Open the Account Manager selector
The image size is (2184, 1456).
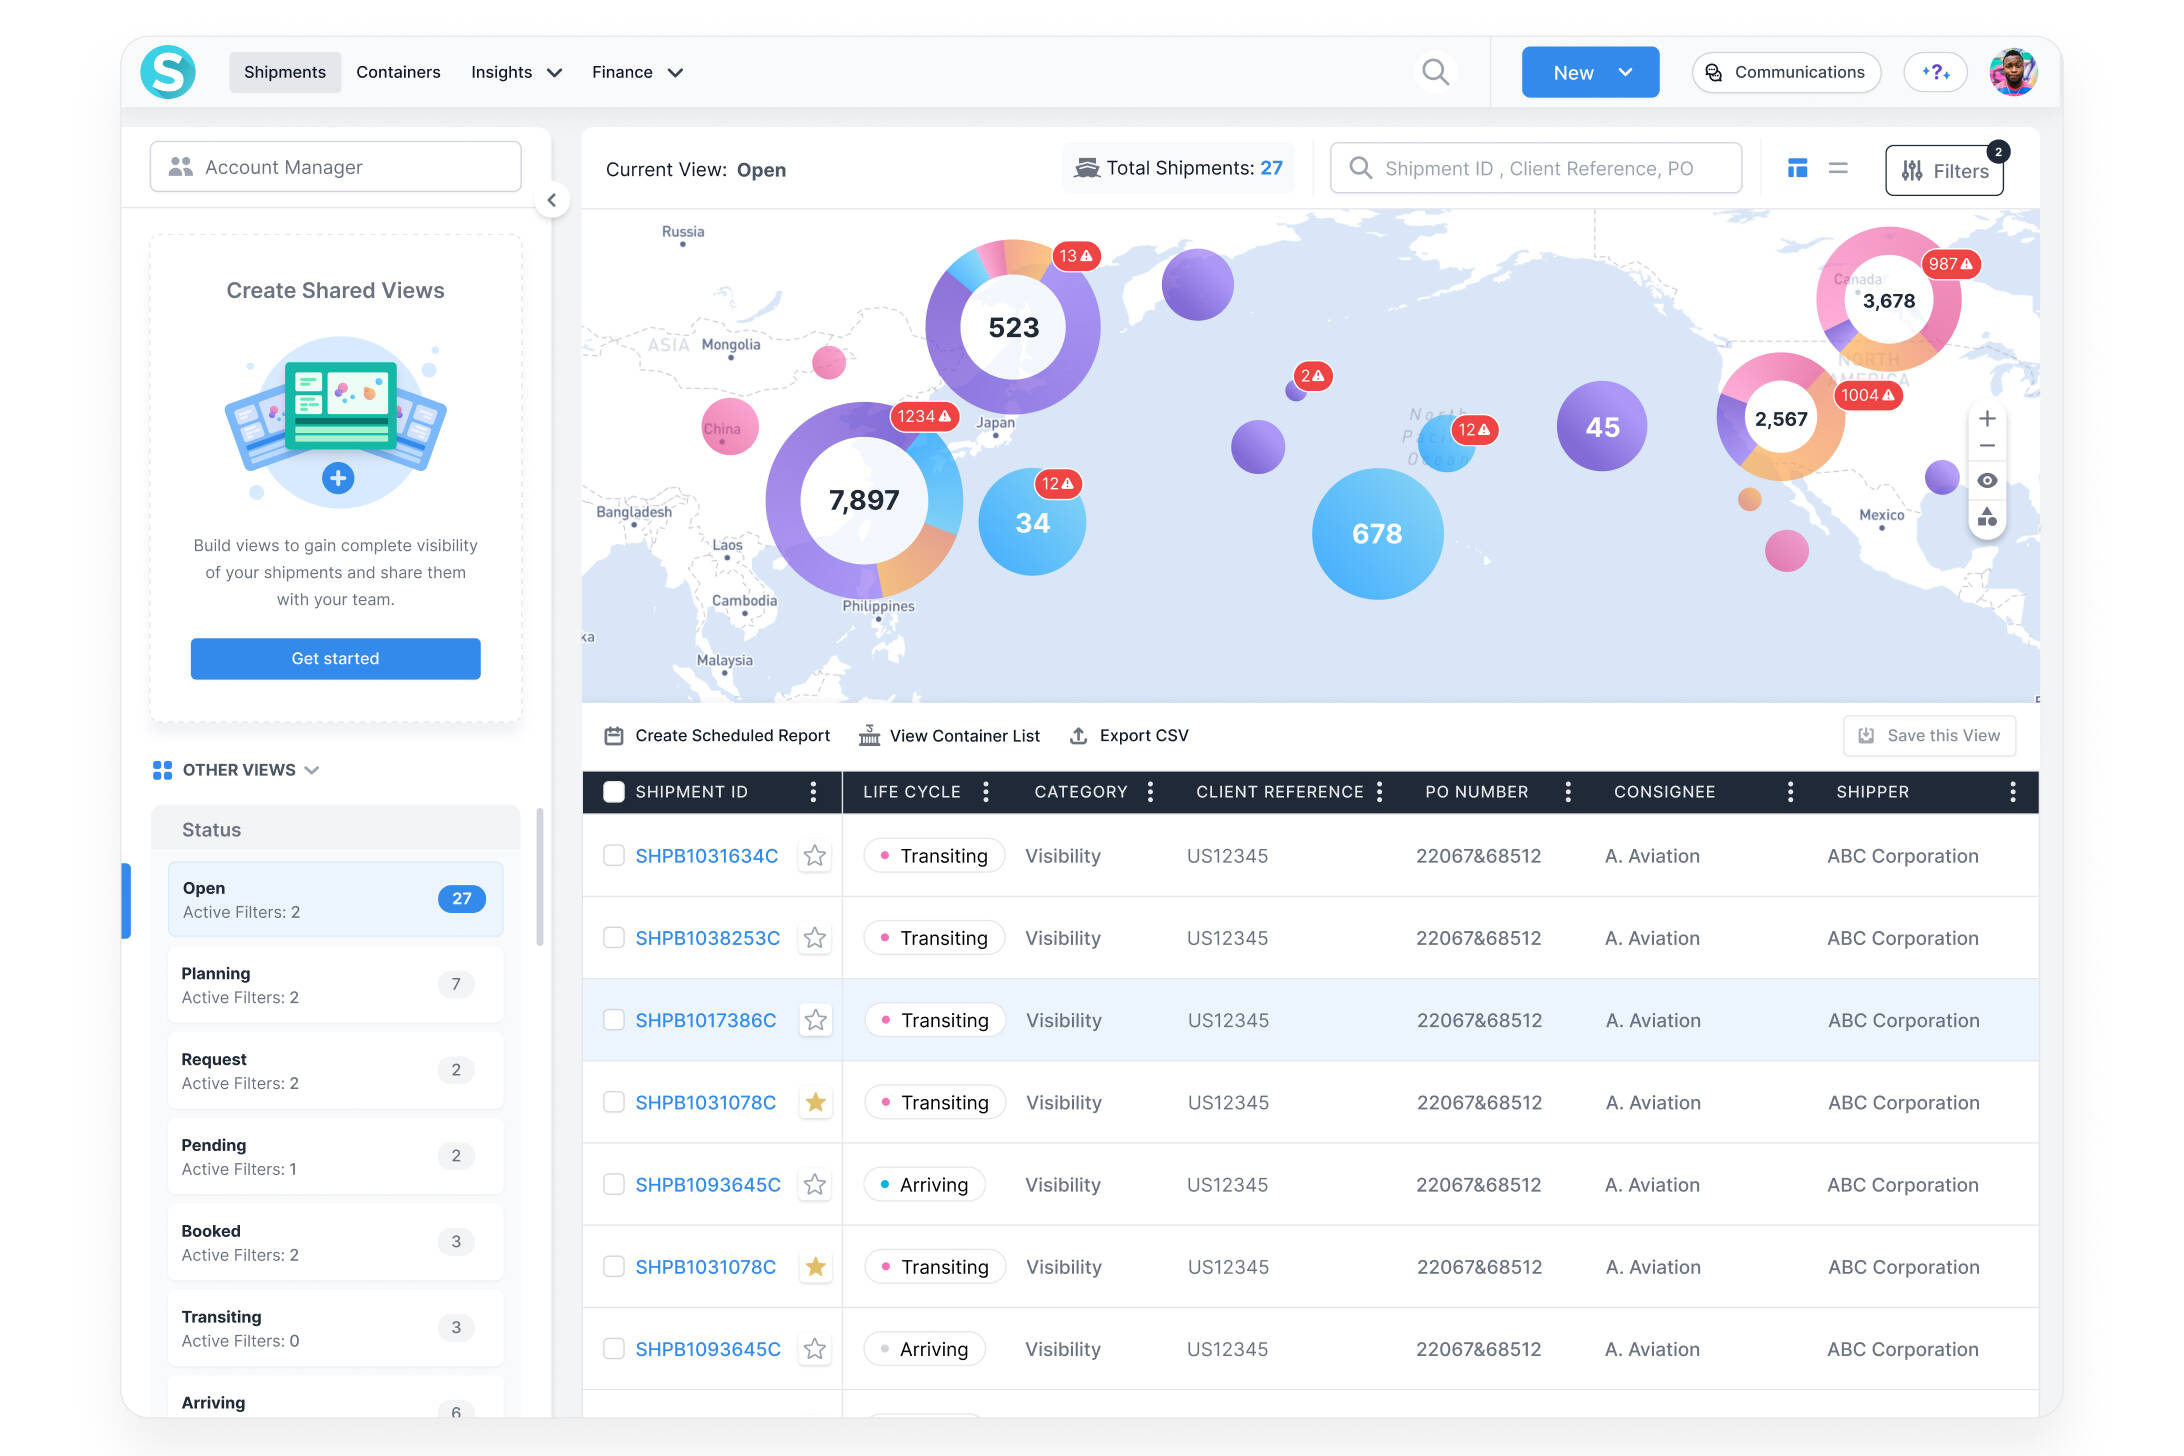pyautogui.click(x=335, y=167)
